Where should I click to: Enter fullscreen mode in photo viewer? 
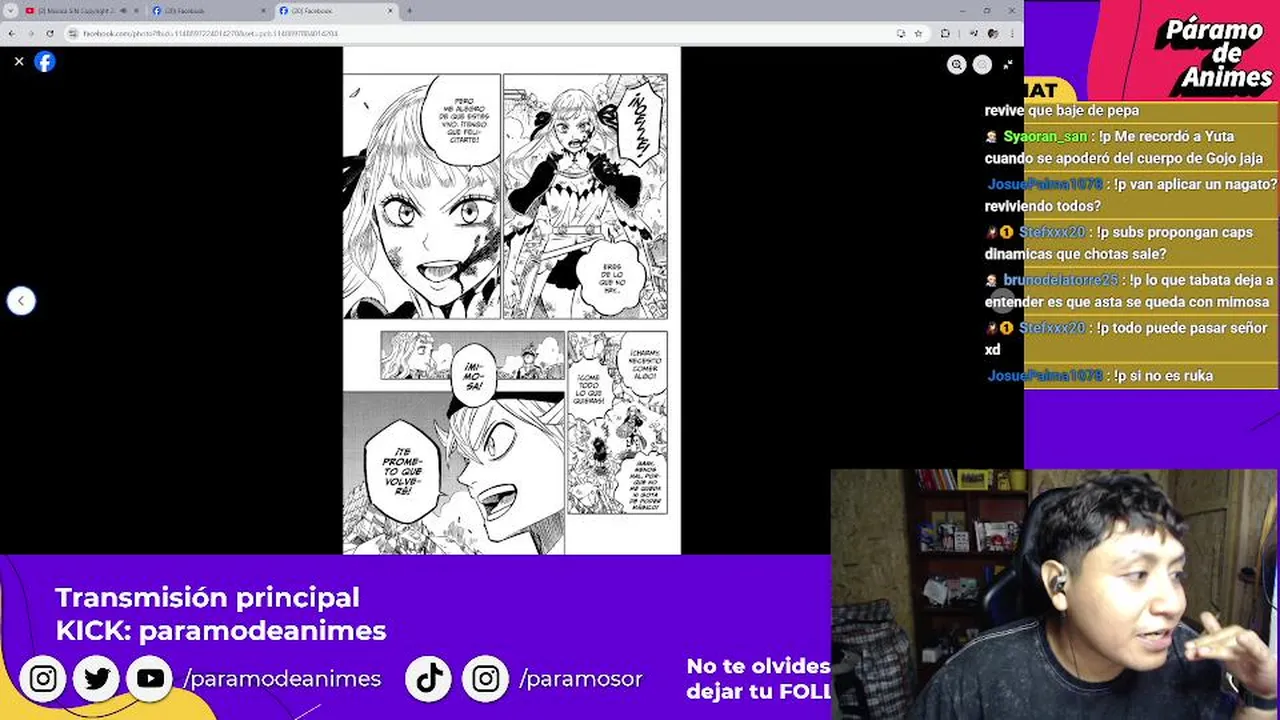coord(1007,64)
